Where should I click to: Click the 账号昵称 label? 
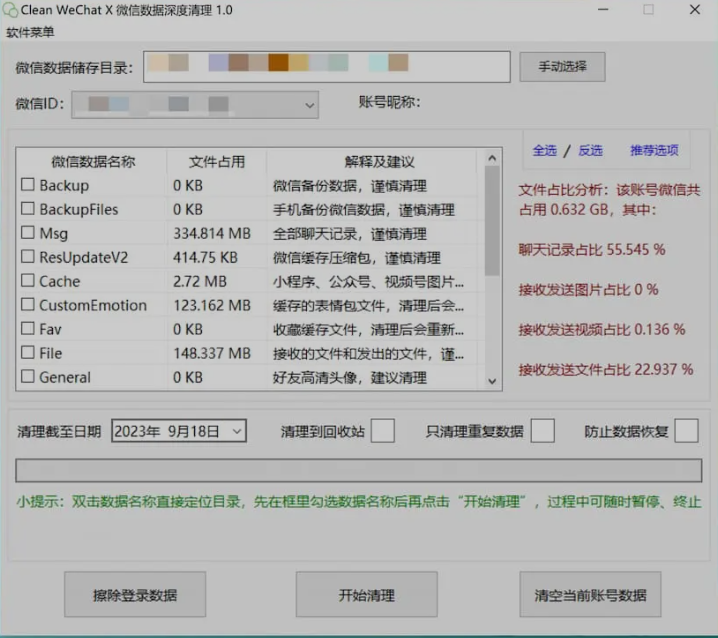389,102
